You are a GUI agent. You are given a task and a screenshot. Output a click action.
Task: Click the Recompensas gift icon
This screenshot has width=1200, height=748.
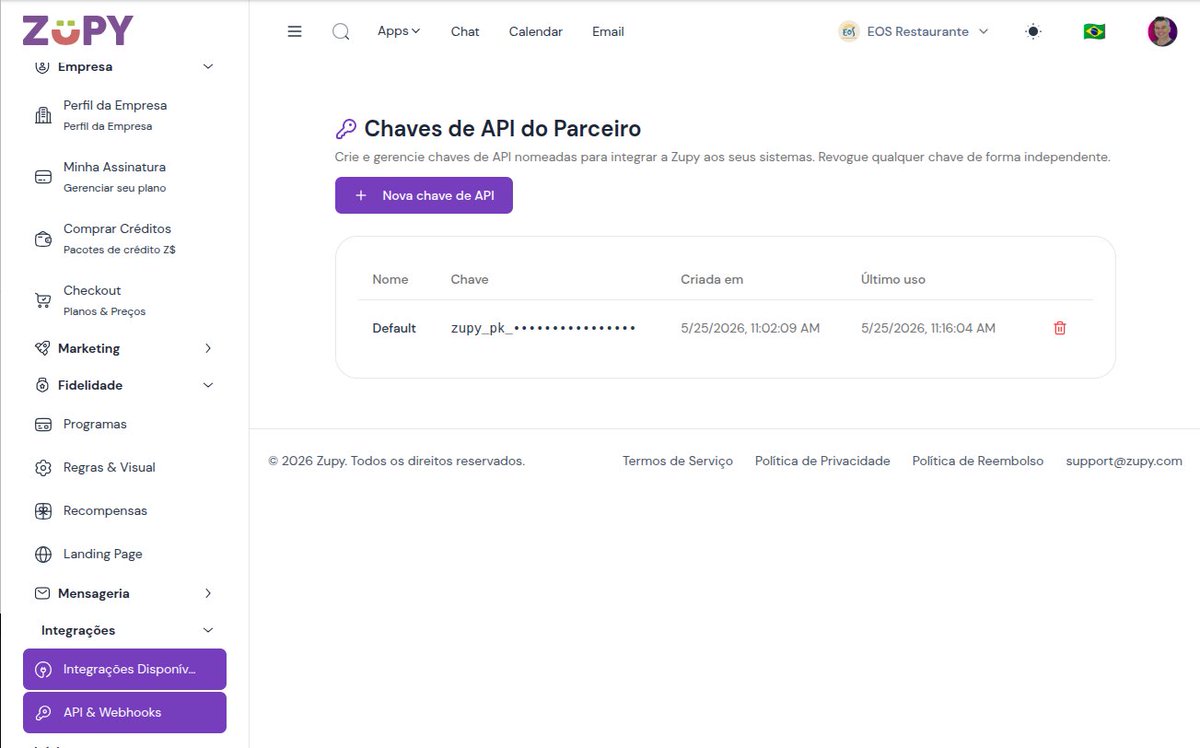tap(43, 511)
